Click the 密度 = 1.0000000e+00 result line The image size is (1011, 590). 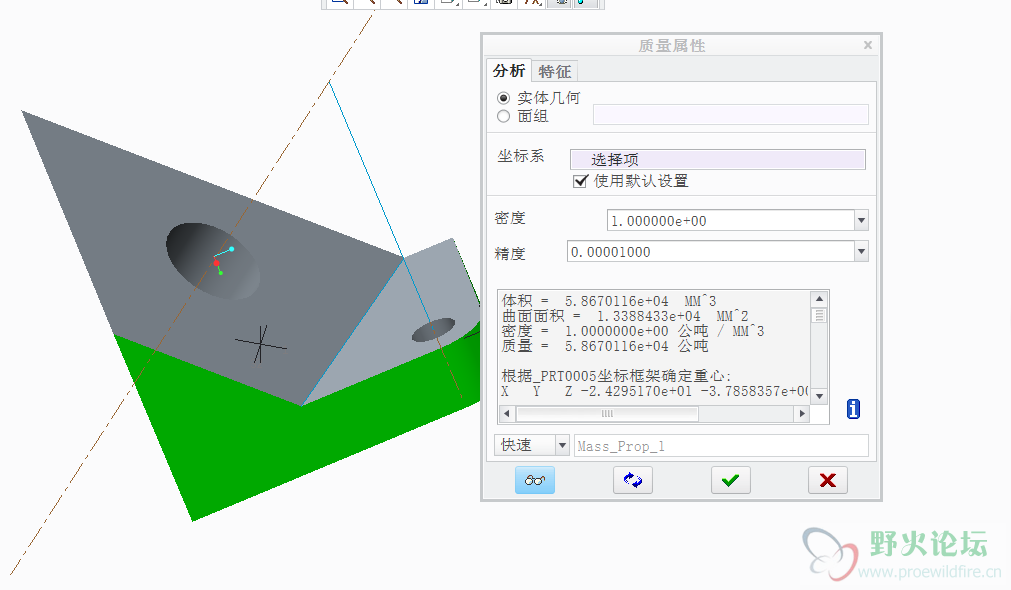point(633,331)
